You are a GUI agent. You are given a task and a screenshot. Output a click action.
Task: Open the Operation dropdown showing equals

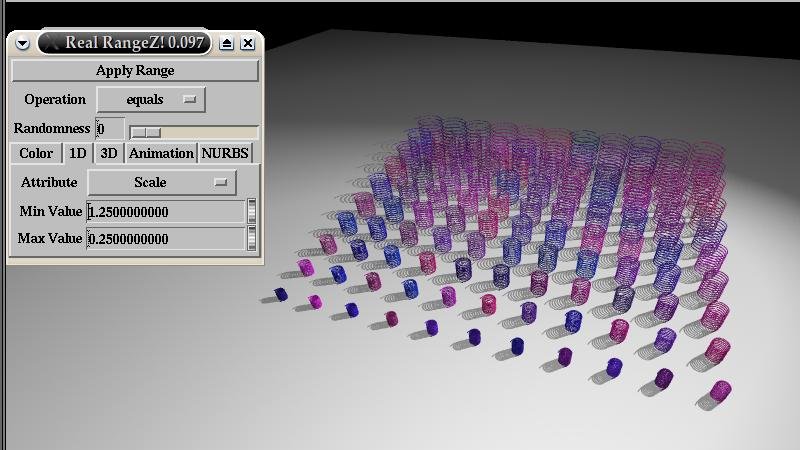coord(151,99)
